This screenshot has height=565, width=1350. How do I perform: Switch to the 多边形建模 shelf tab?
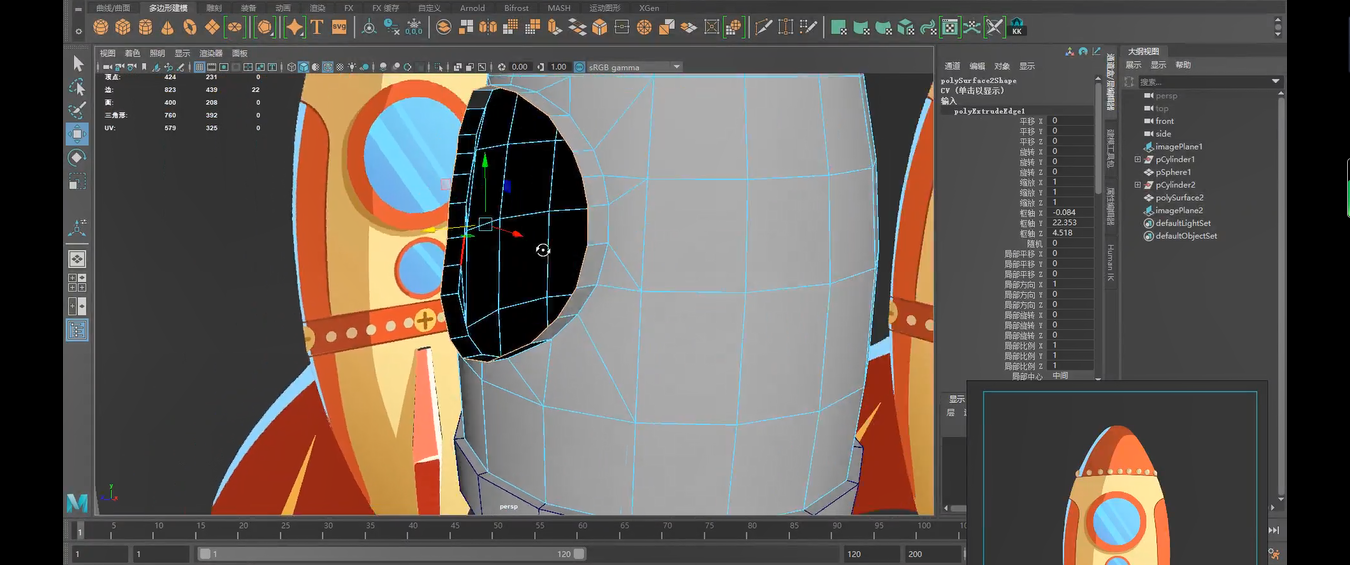coord(168,8)
